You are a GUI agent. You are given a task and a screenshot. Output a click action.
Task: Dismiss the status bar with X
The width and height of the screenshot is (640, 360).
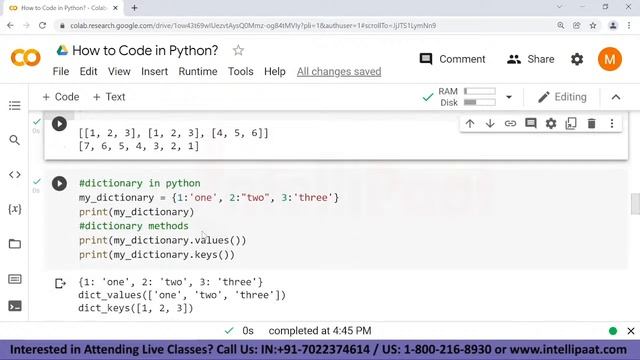631,331
